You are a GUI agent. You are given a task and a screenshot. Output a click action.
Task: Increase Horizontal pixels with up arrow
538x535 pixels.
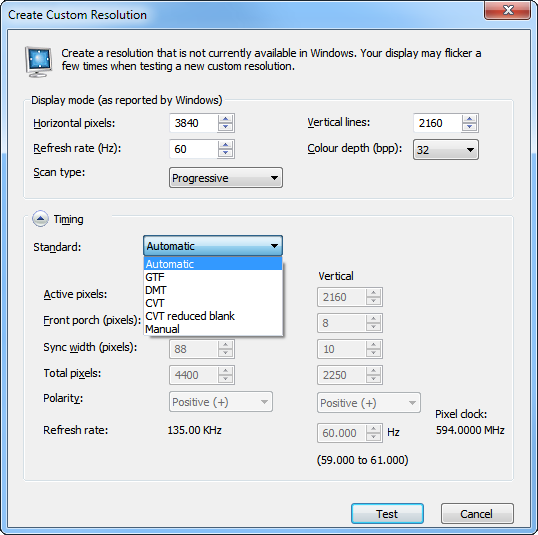[x=225, y=119]
